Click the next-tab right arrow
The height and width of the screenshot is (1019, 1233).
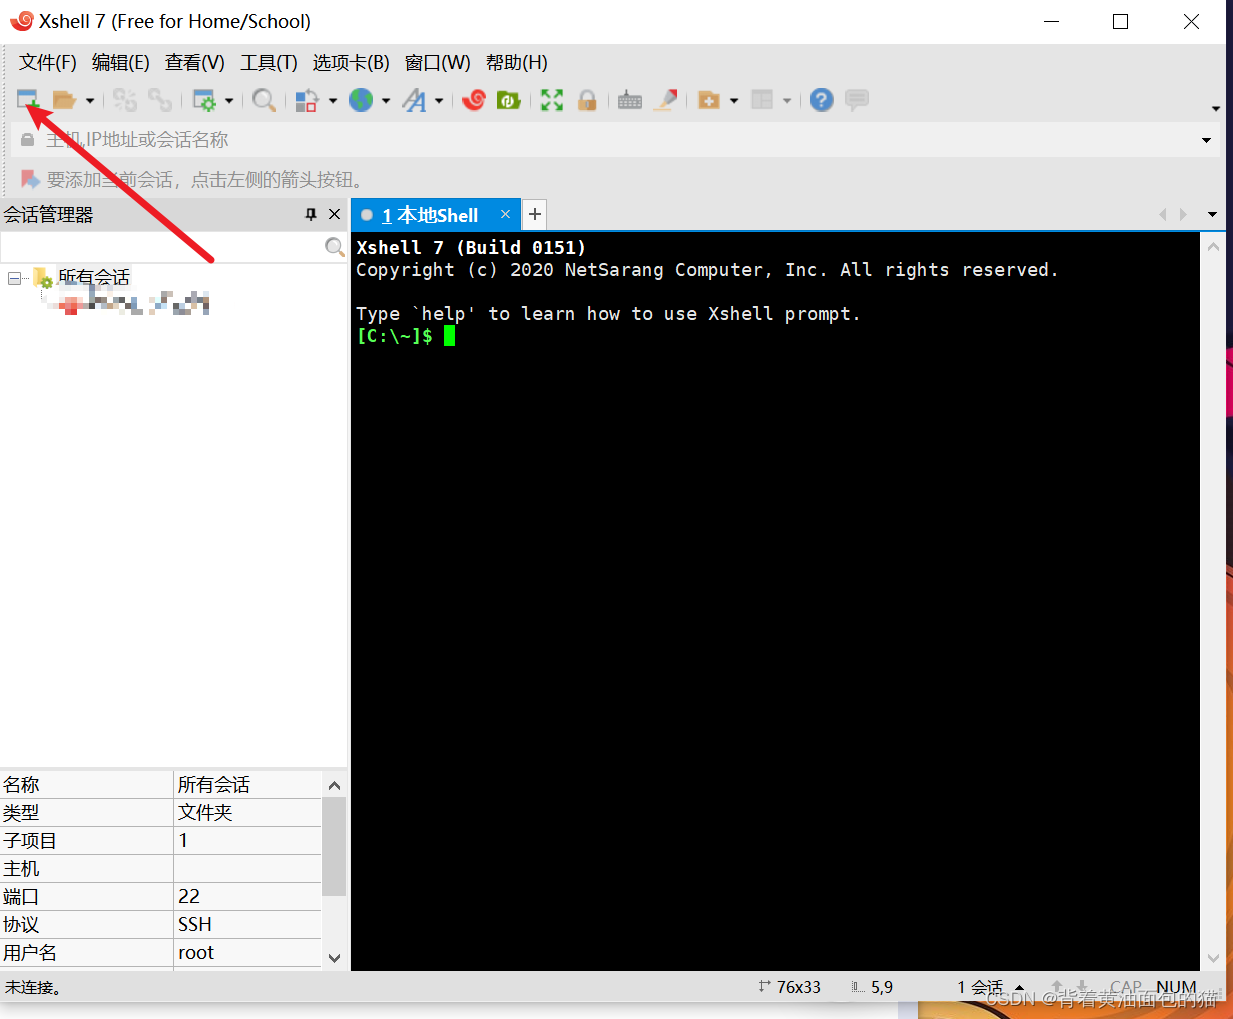(1184, 214)
